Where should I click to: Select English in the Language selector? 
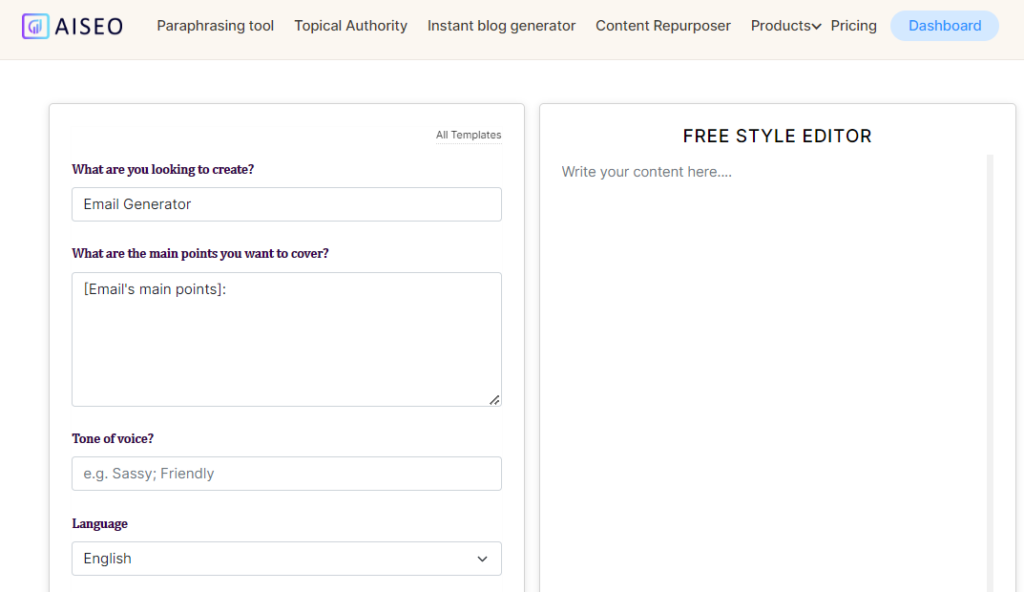tap(286, 558)
